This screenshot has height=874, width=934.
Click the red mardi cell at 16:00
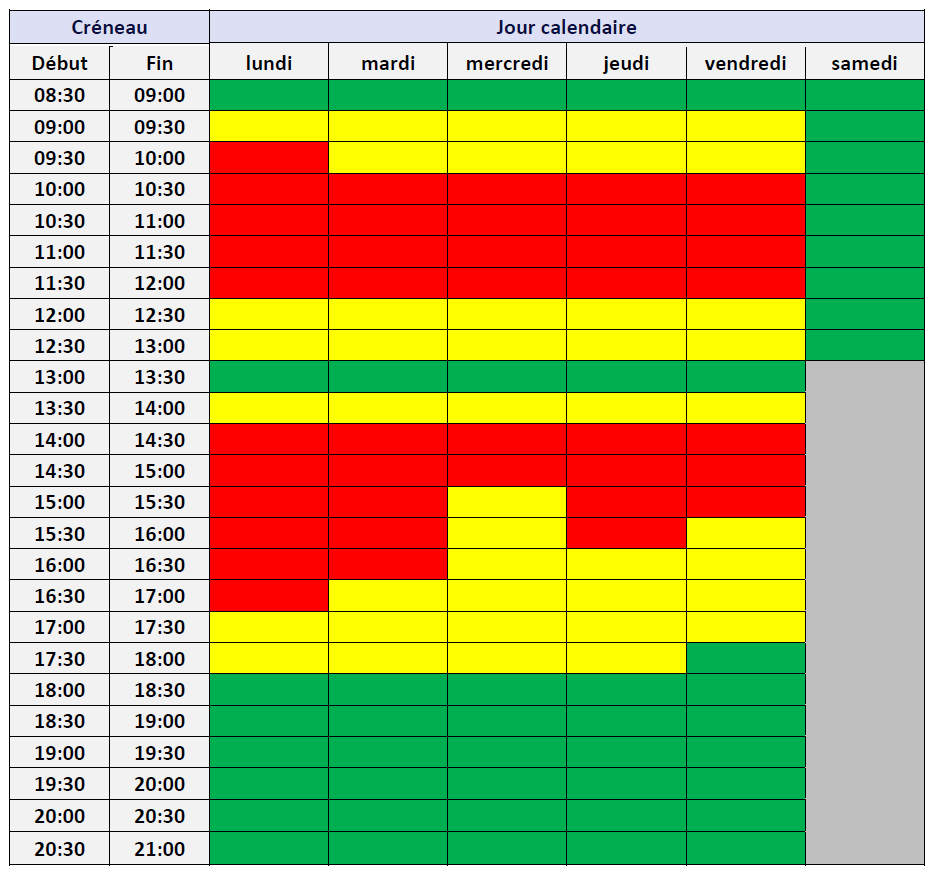coord(388,565)
